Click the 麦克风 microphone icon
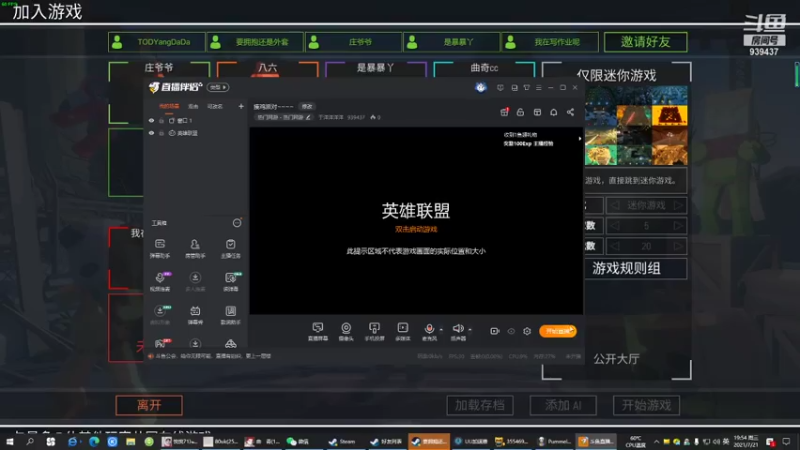Screen dimensions: 800x450 click(x=430, y=331)
